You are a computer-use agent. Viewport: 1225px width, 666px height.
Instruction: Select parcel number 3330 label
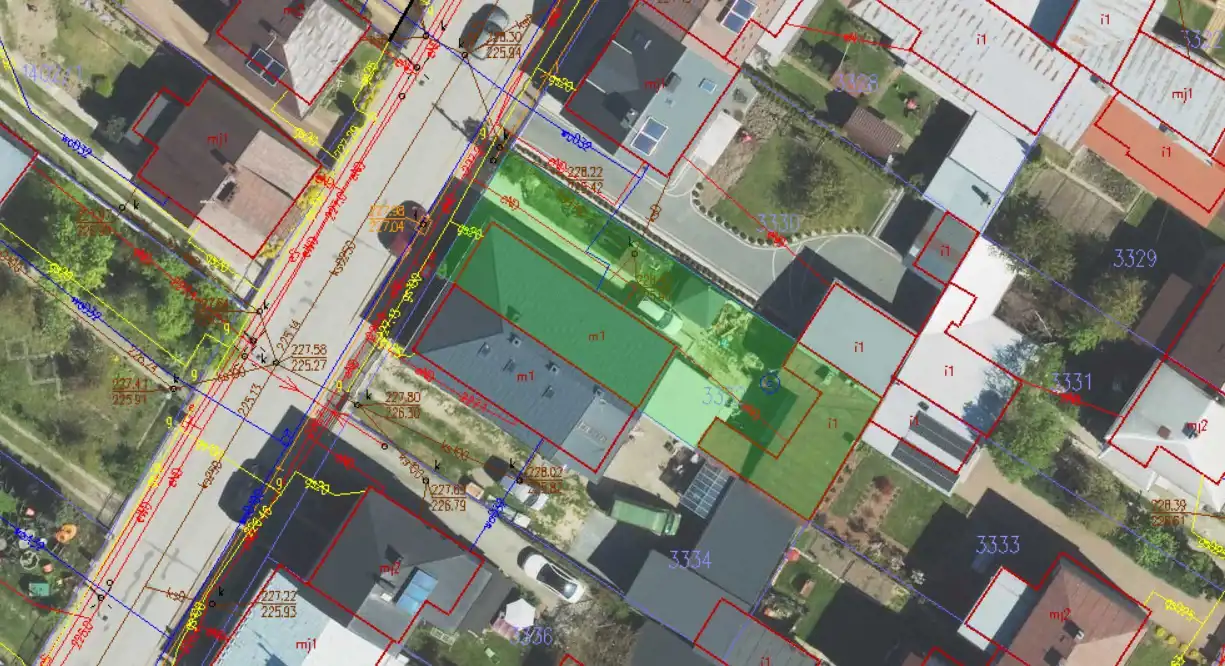click(778, 223)
